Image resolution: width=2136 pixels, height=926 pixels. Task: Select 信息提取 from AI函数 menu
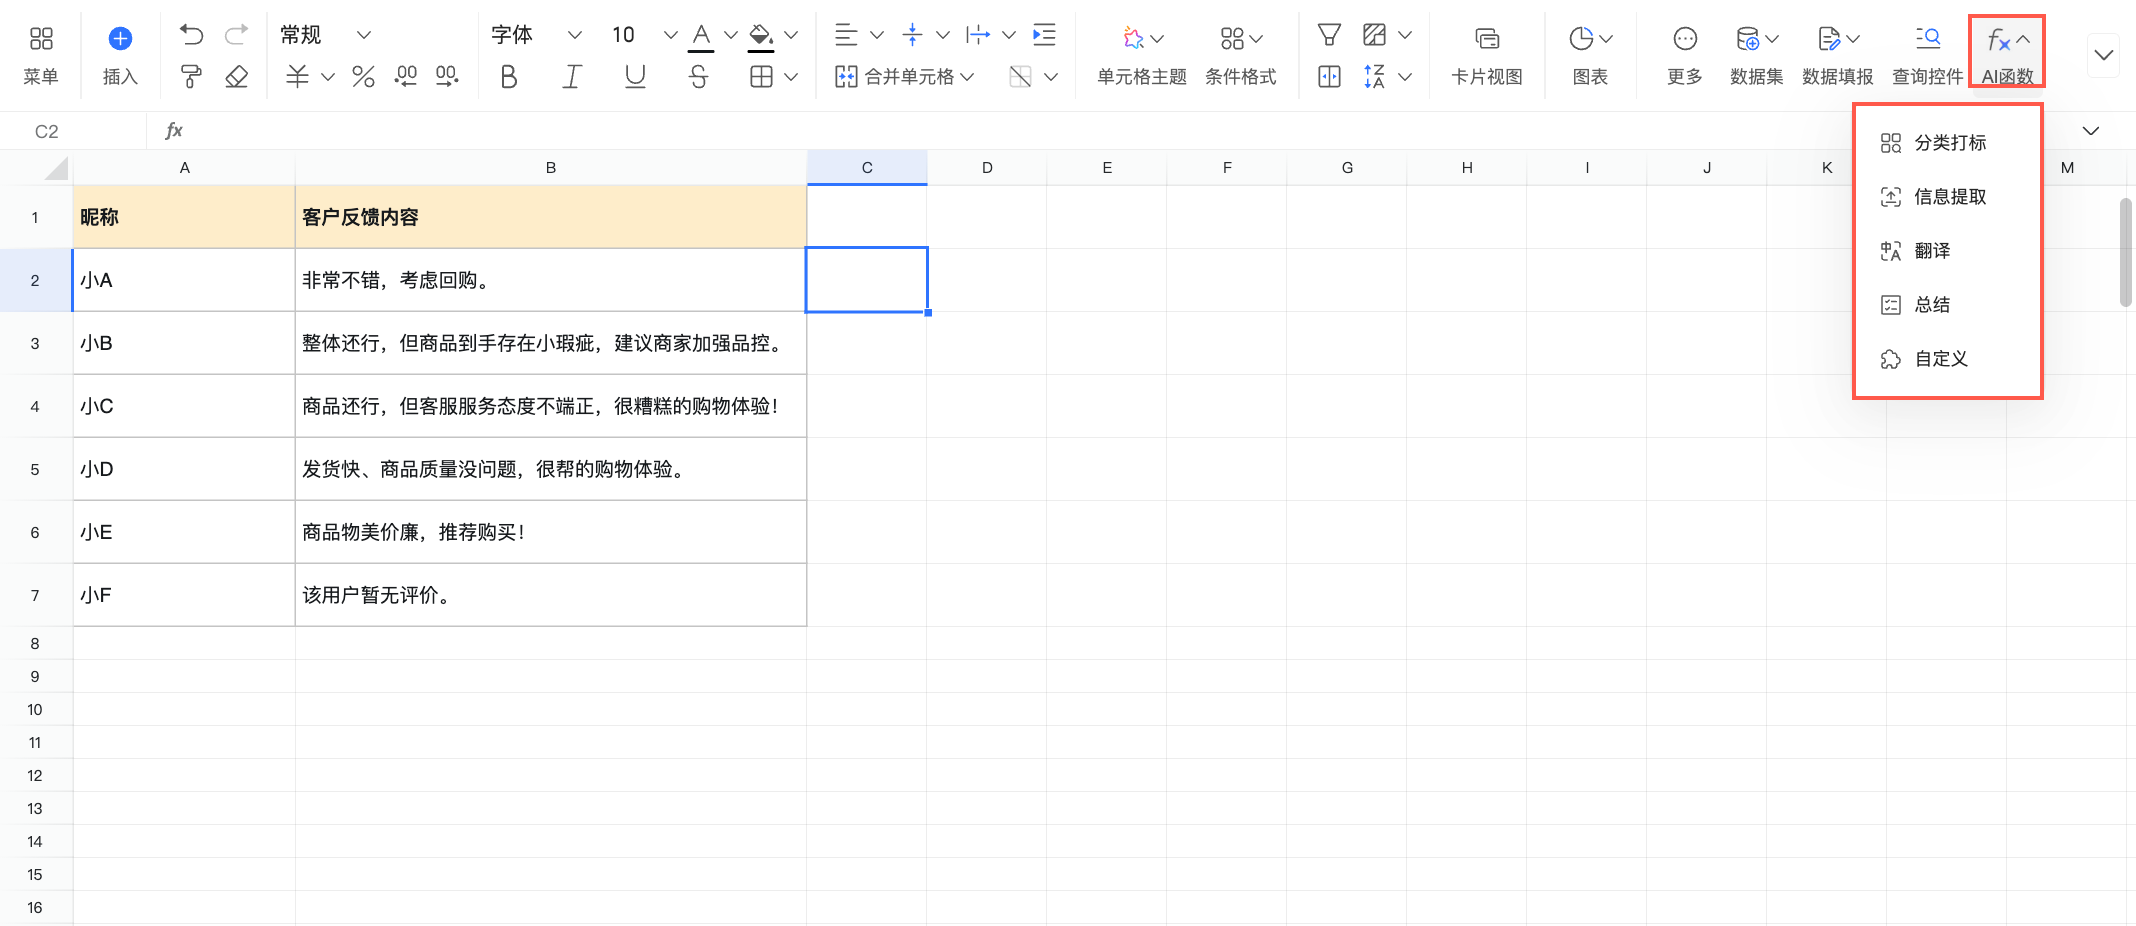(1947, 197)
